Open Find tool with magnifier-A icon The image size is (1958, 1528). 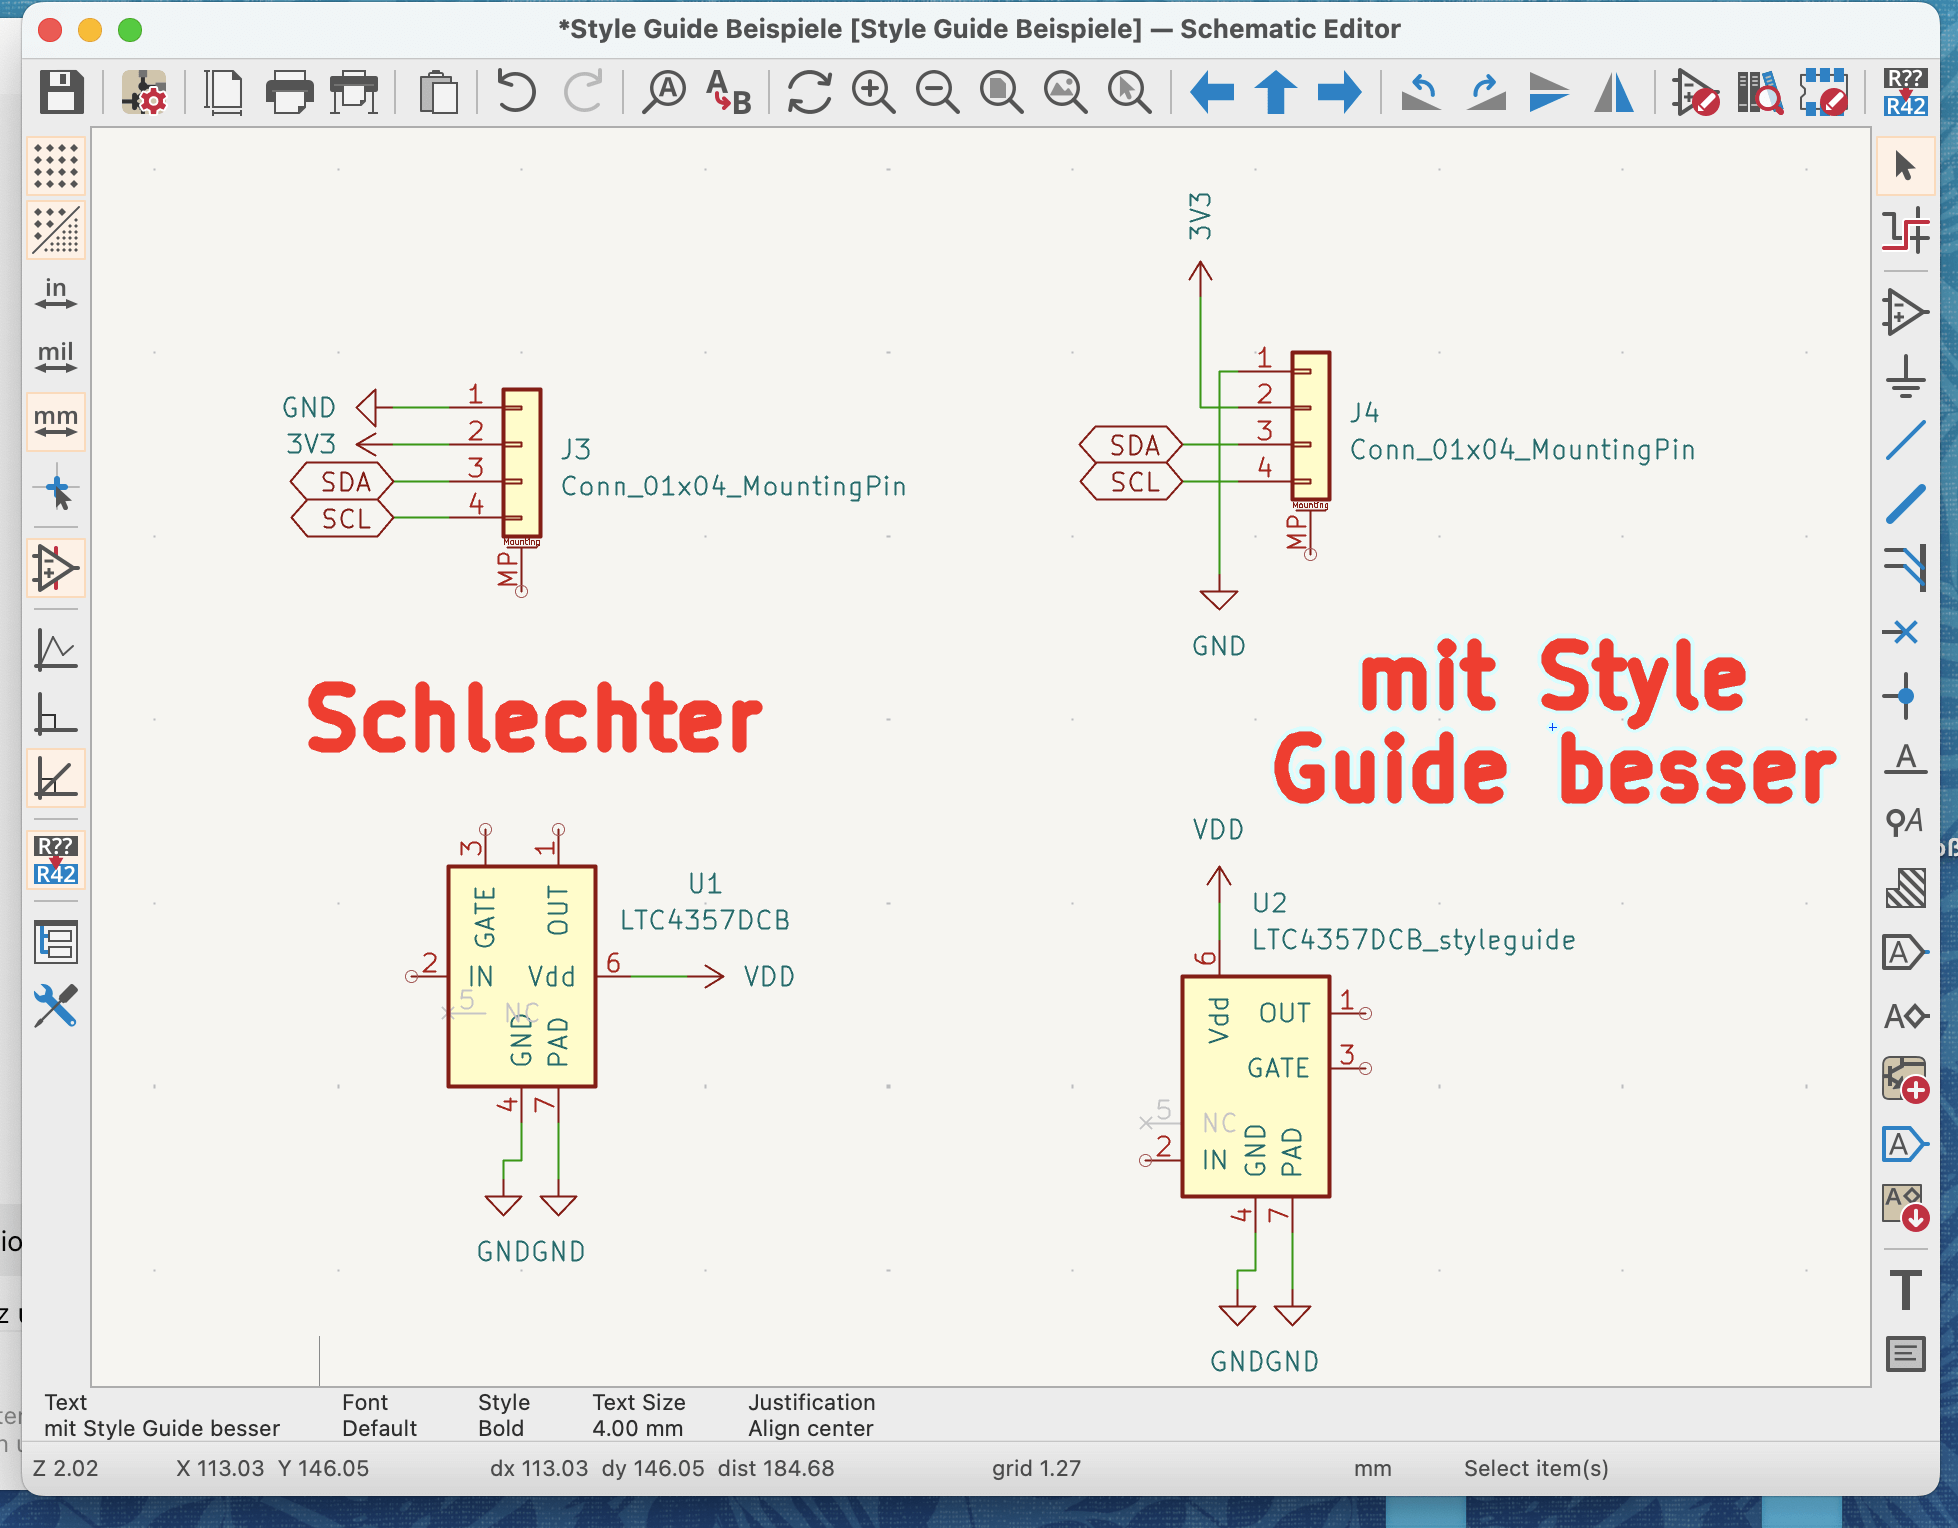click(x=663, y=92)
